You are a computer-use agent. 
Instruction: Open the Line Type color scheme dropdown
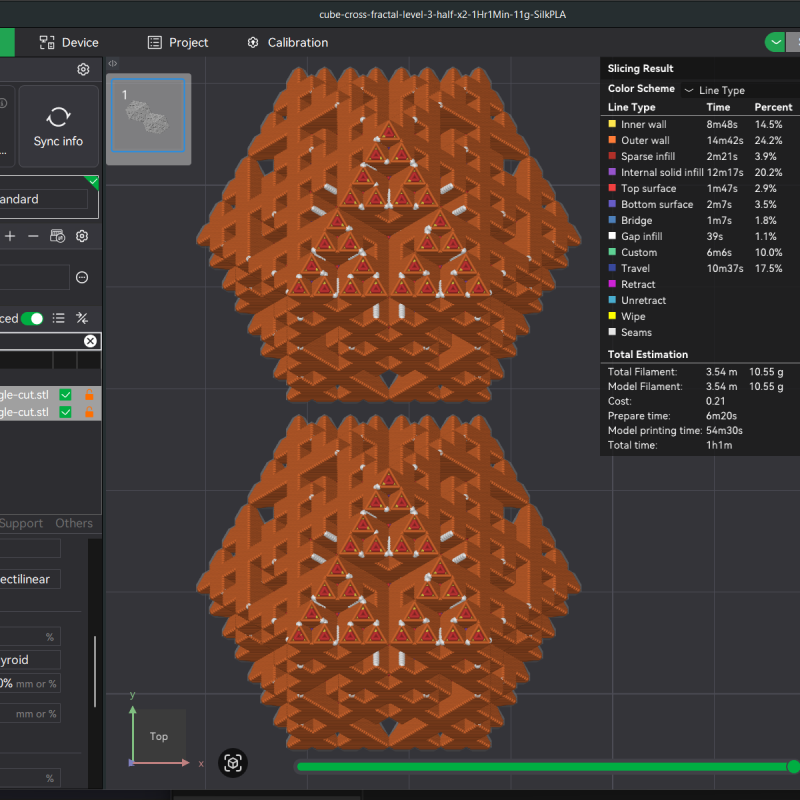(722, 89)
